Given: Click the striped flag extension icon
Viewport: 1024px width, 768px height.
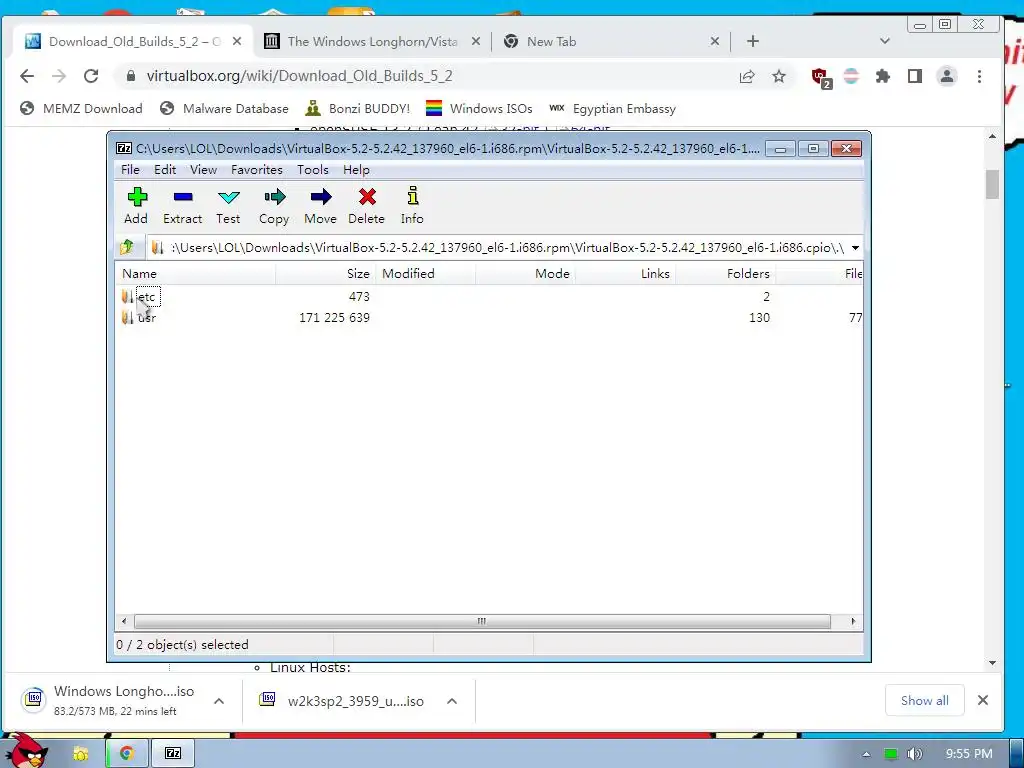Looking at the screenshot, I should coord(852,76).
